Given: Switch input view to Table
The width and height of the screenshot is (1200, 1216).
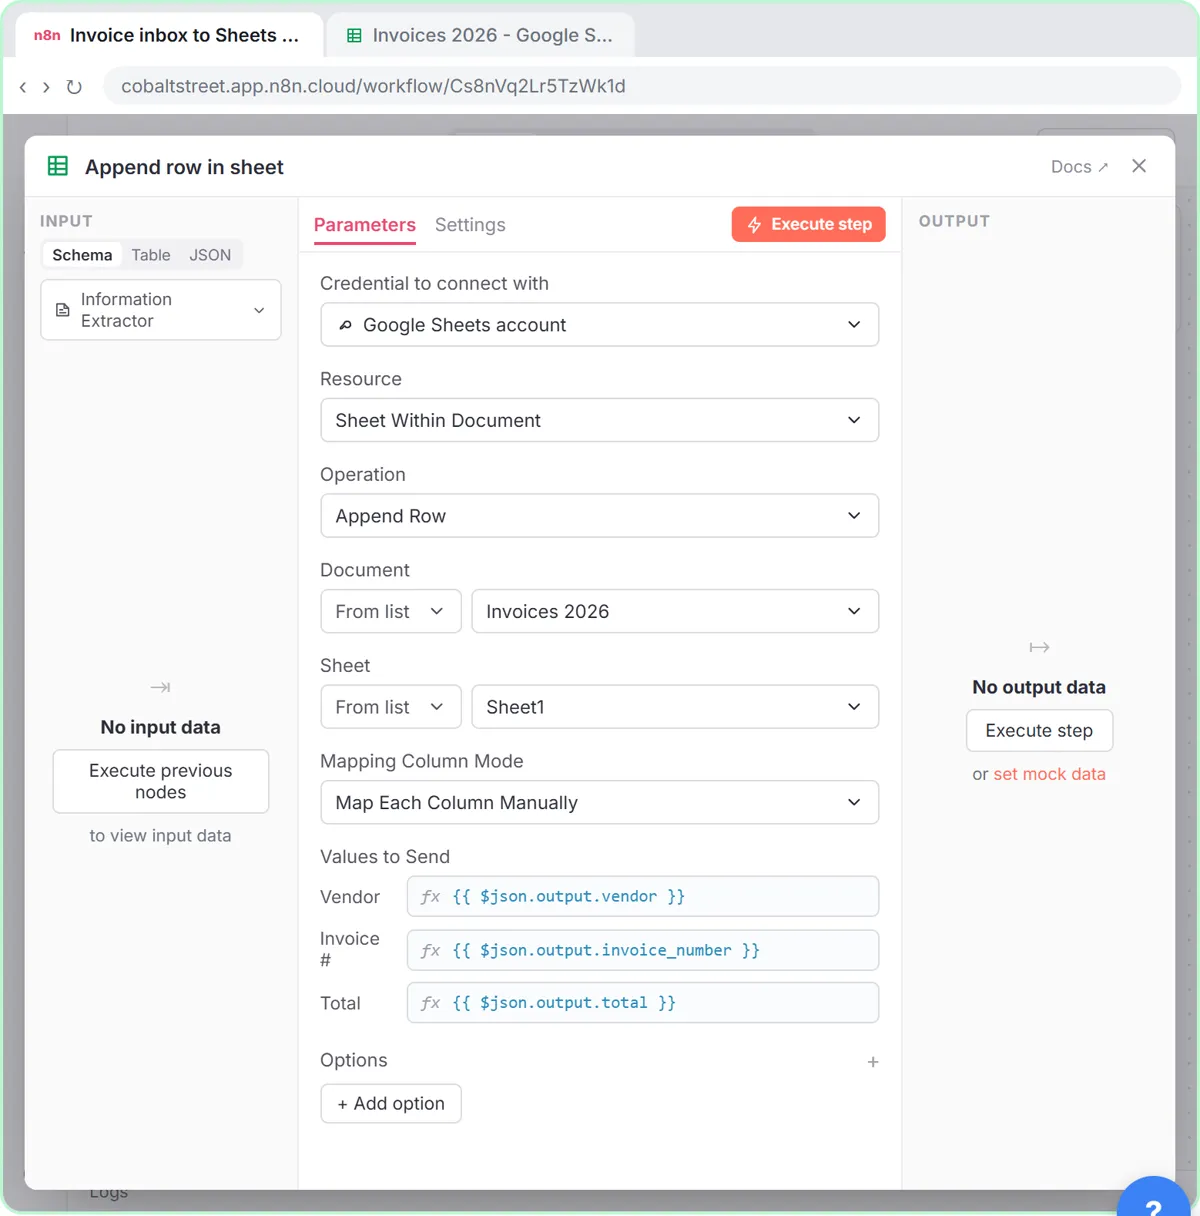Looking at the screenshot, I should pyautogui.click(x=151, y=255).
